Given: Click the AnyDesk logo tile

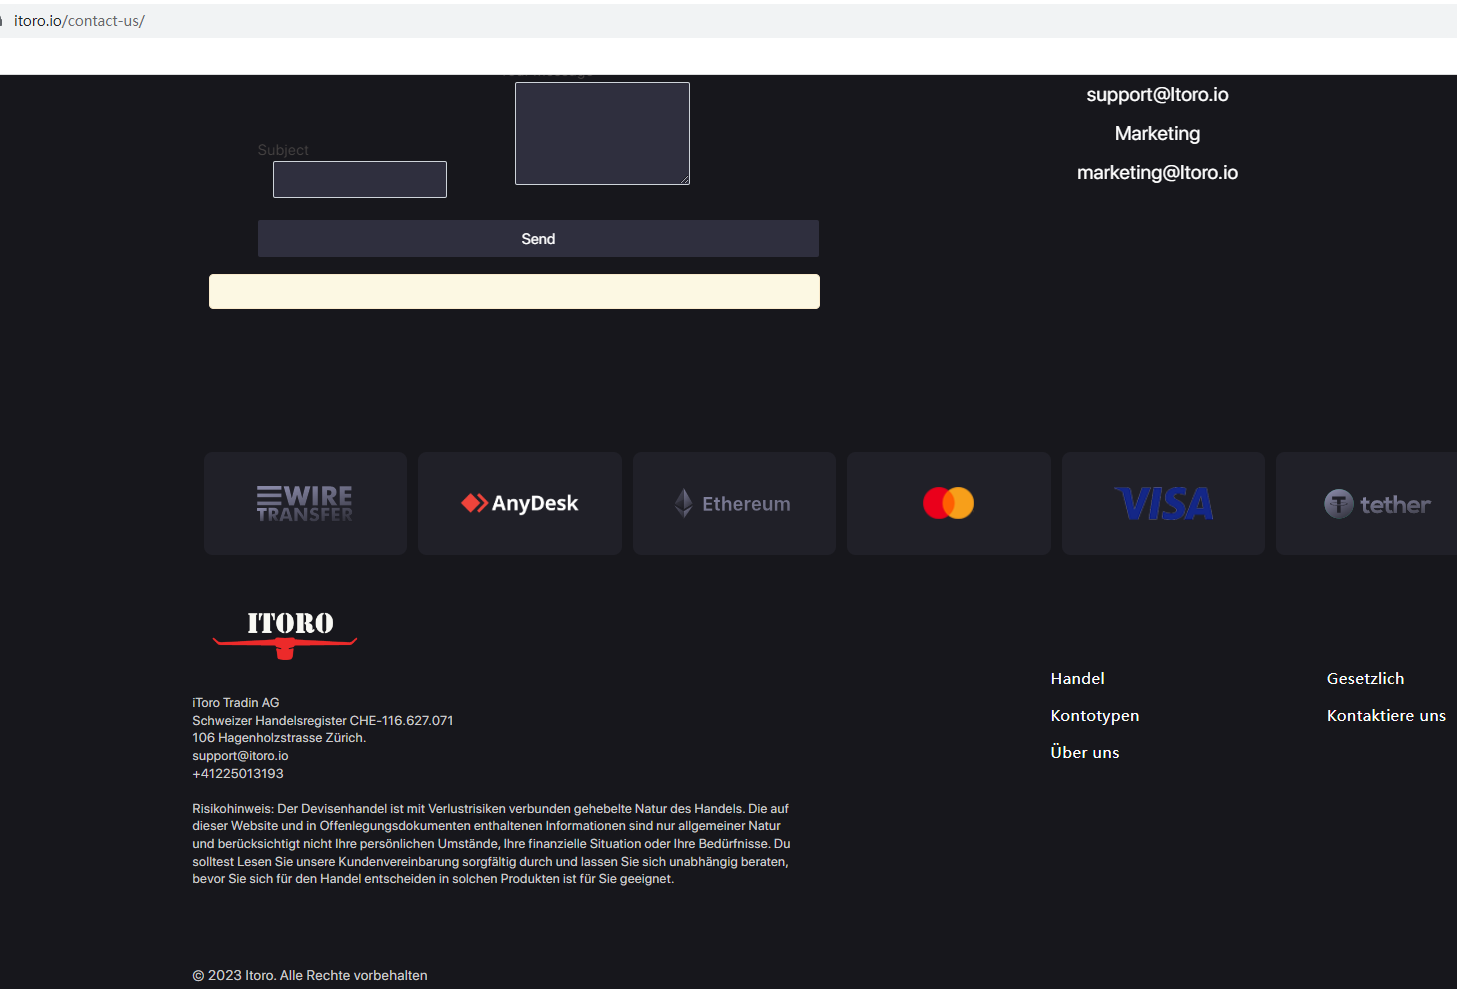Looking at the screenshot, I should [520, 503].
